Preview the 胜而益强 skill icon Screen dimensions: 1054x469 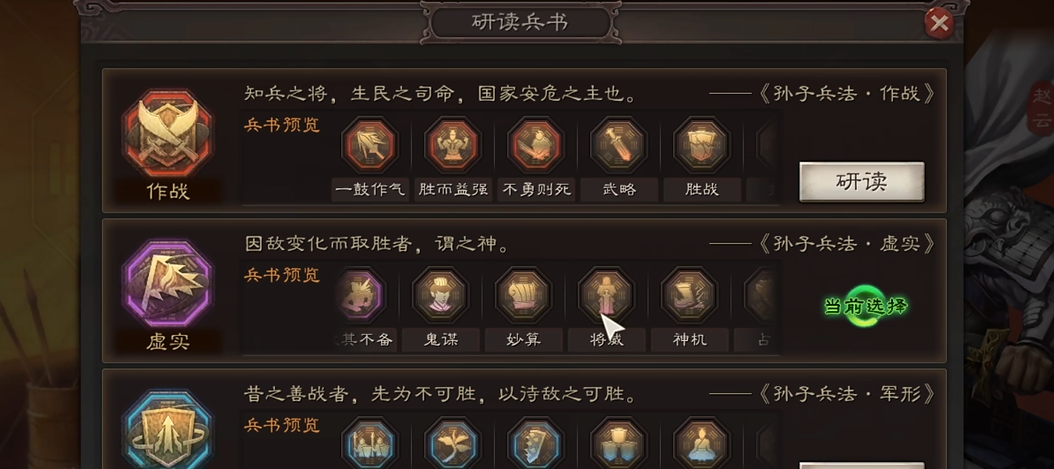[x=452, y=144]
